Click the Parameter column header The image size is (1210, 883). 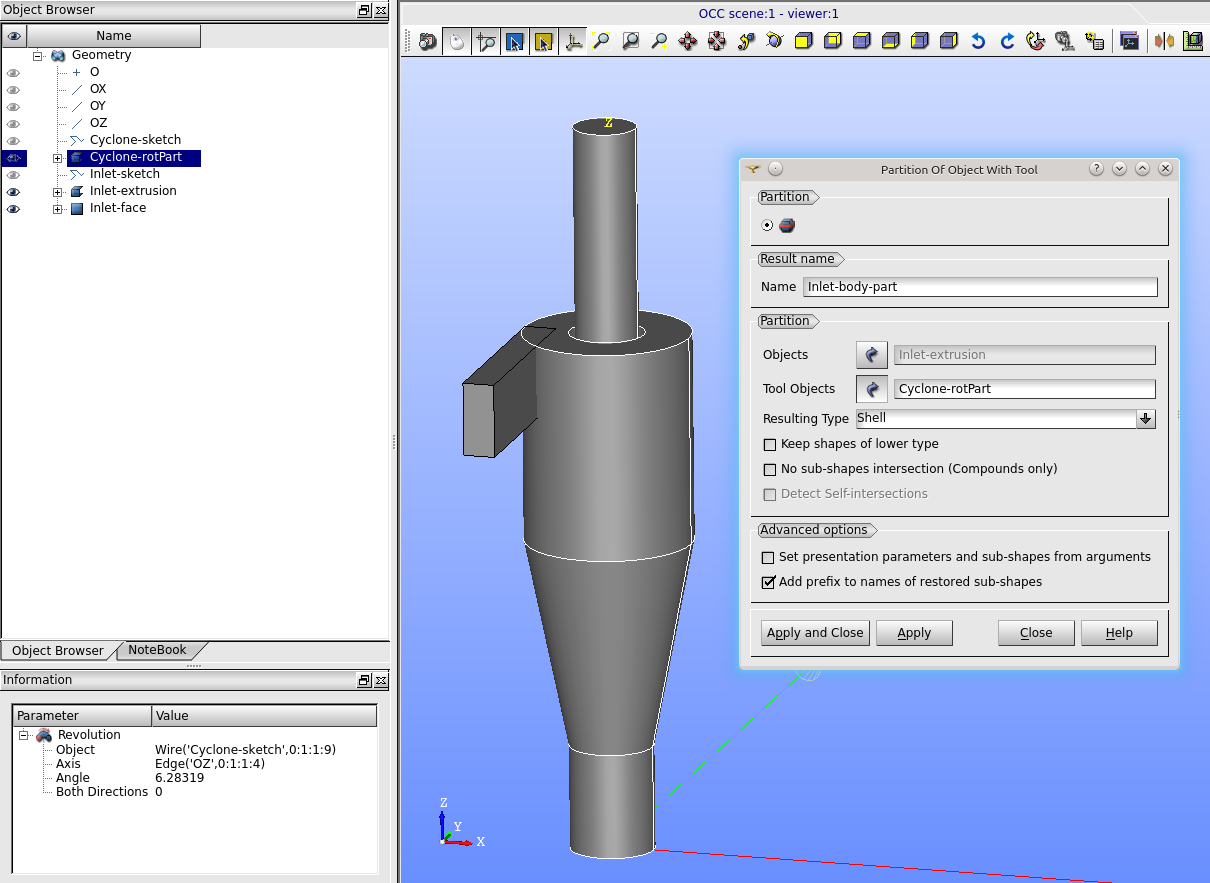82,716
